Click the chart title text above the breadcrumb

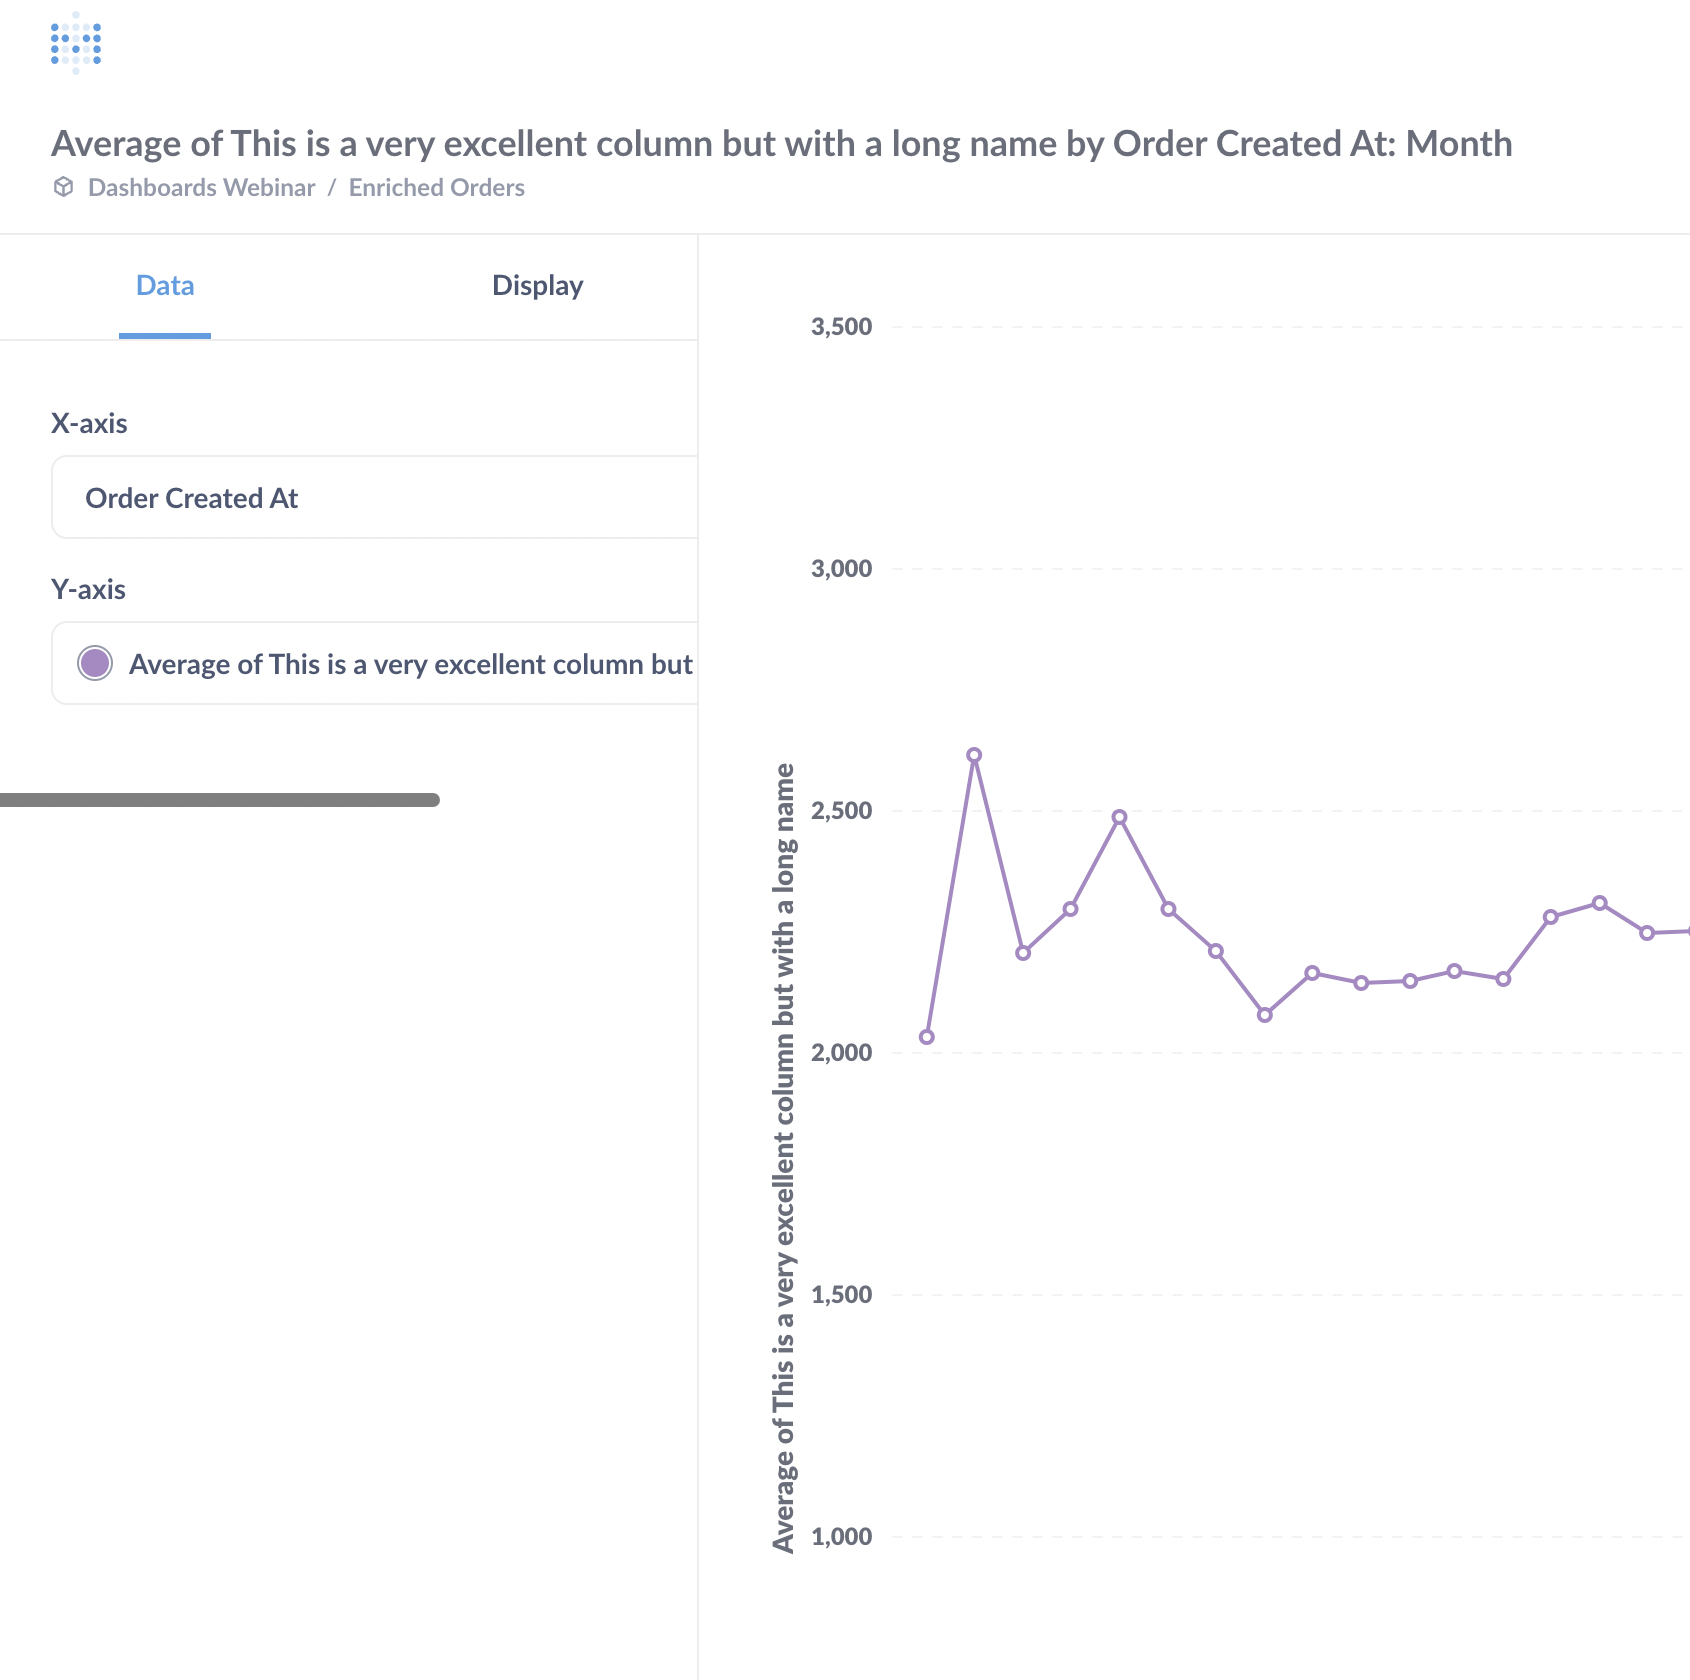[783, 143]
